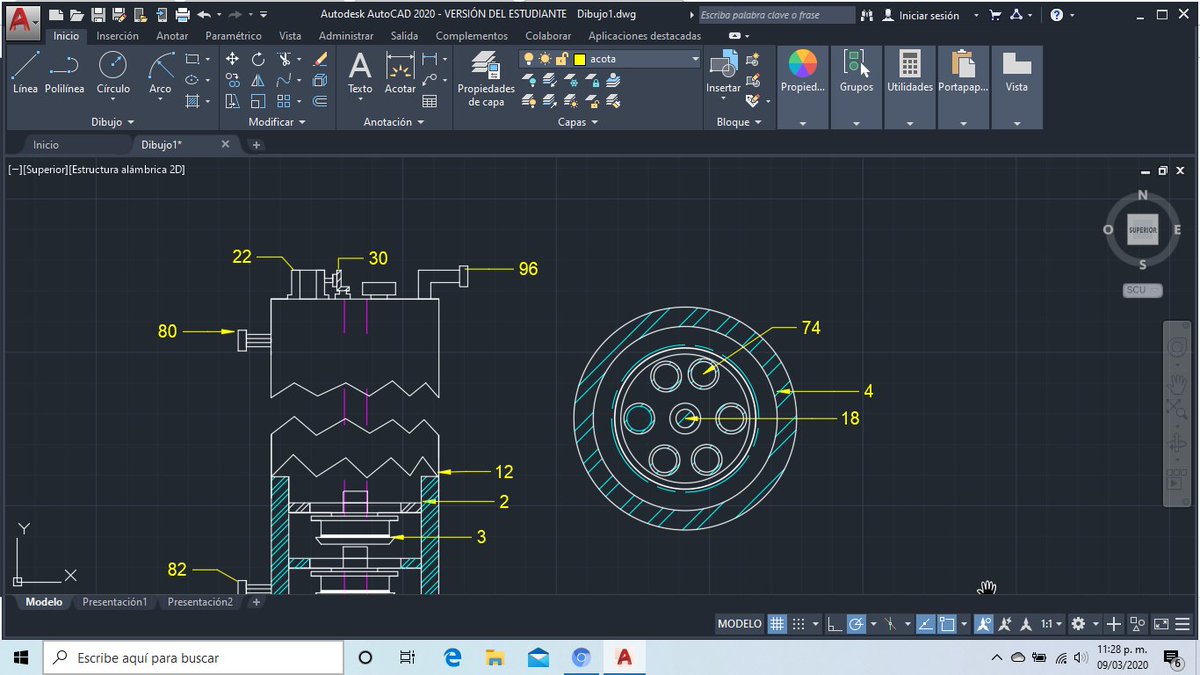This screenshot has height=675, width=1200.
Task: Open the acota layer dropdown
Action: pyautogui.click(x=696, y=59)
